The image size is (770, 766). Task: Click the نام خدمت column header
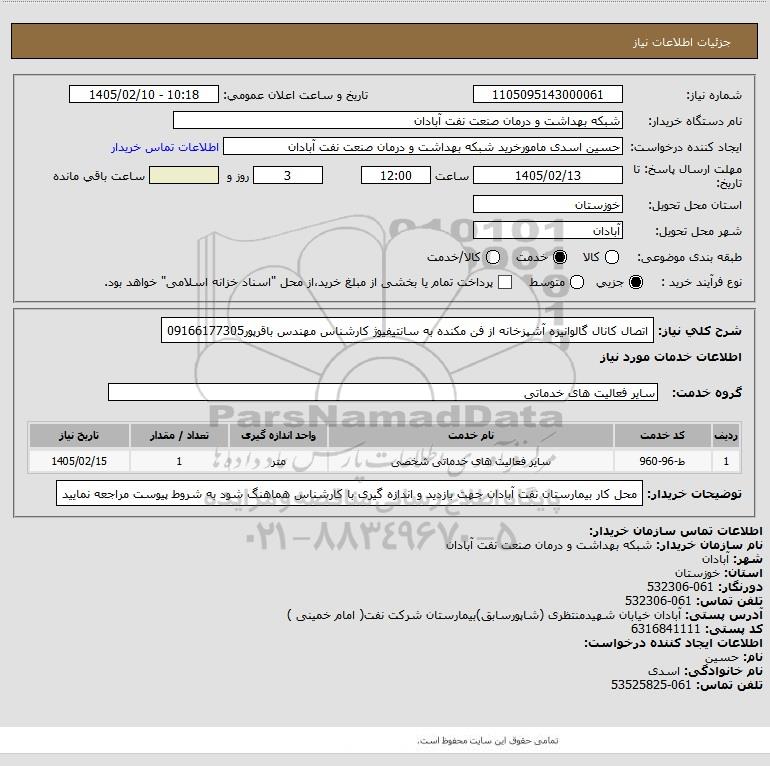click(x=470, y=435)
